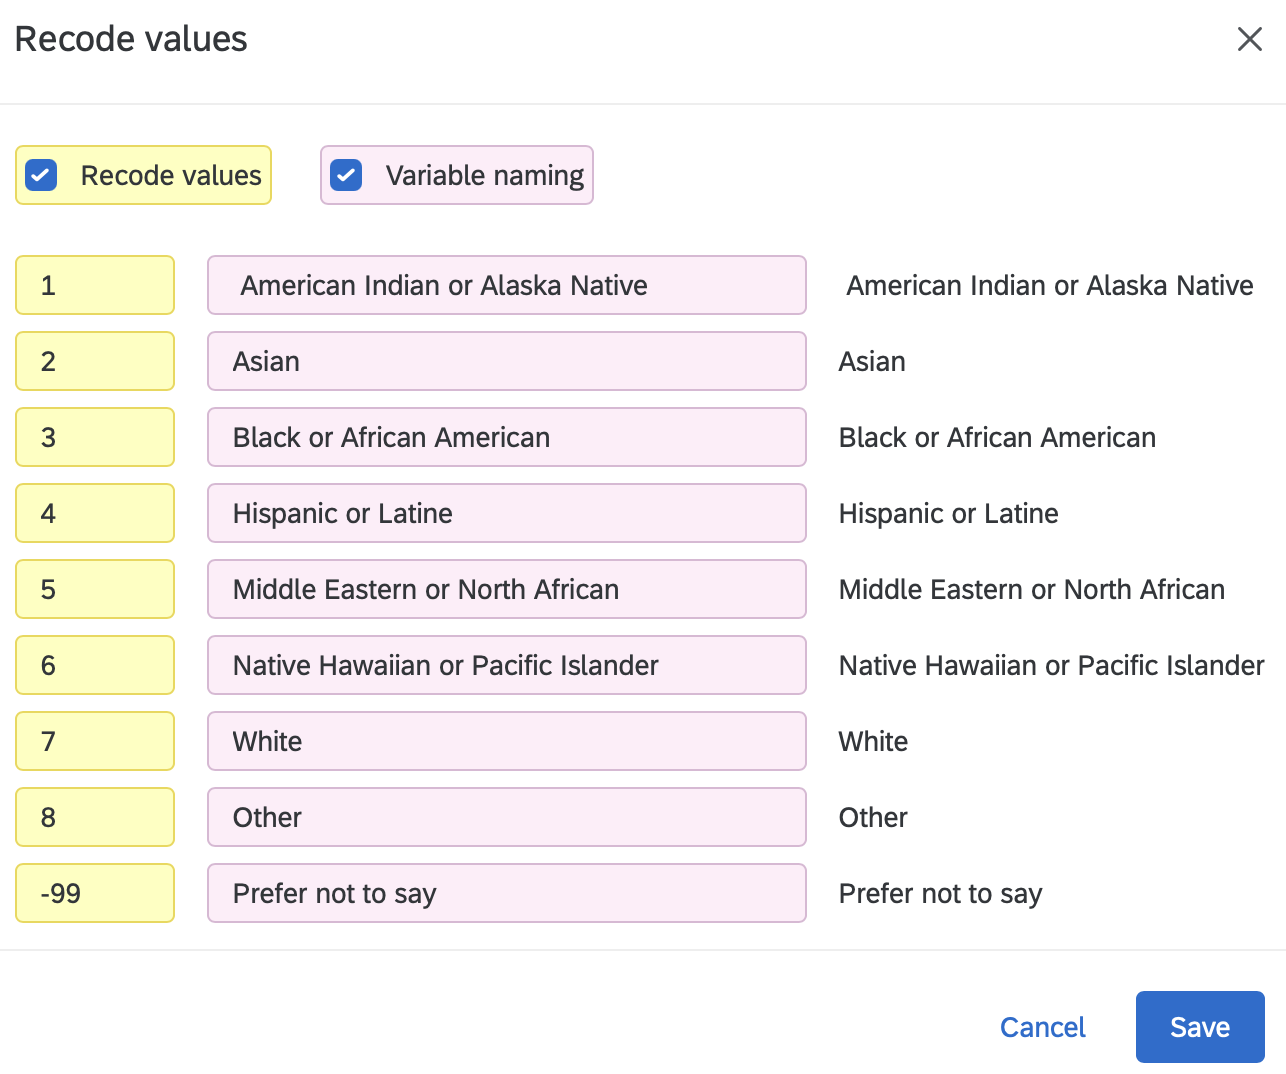Edit Native Hawaiian or Pacific Islander variable name
Viewport: 1286px width, 1074px height.
coord(507,665)
